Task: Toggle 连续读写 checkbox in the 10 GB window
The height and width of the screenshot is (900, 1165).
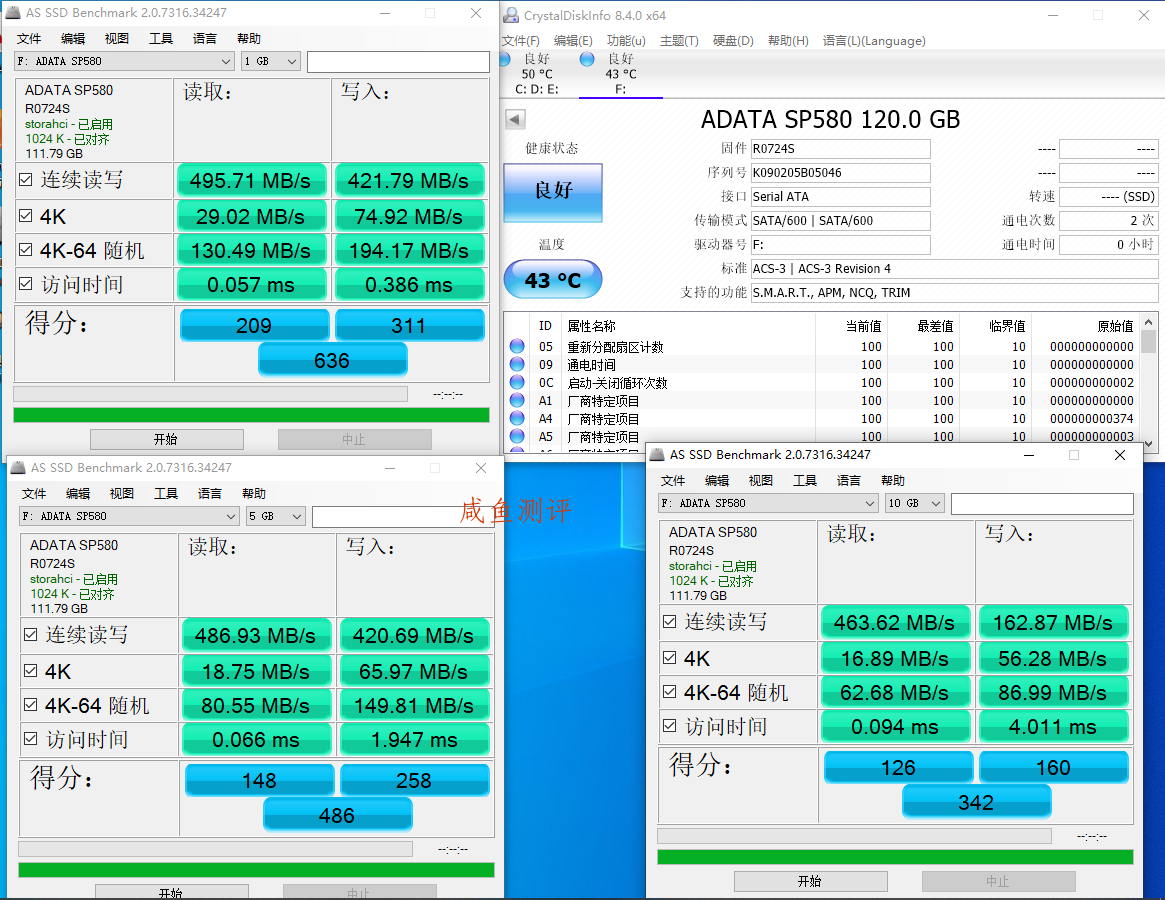Action: (x=669, y=621)
